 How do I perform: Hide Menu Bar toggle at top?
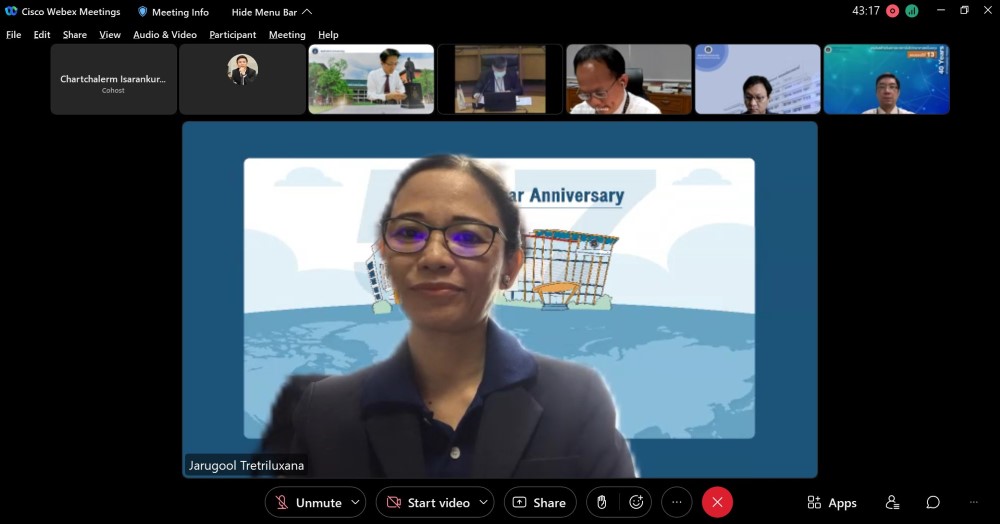[x=271, y=12]
